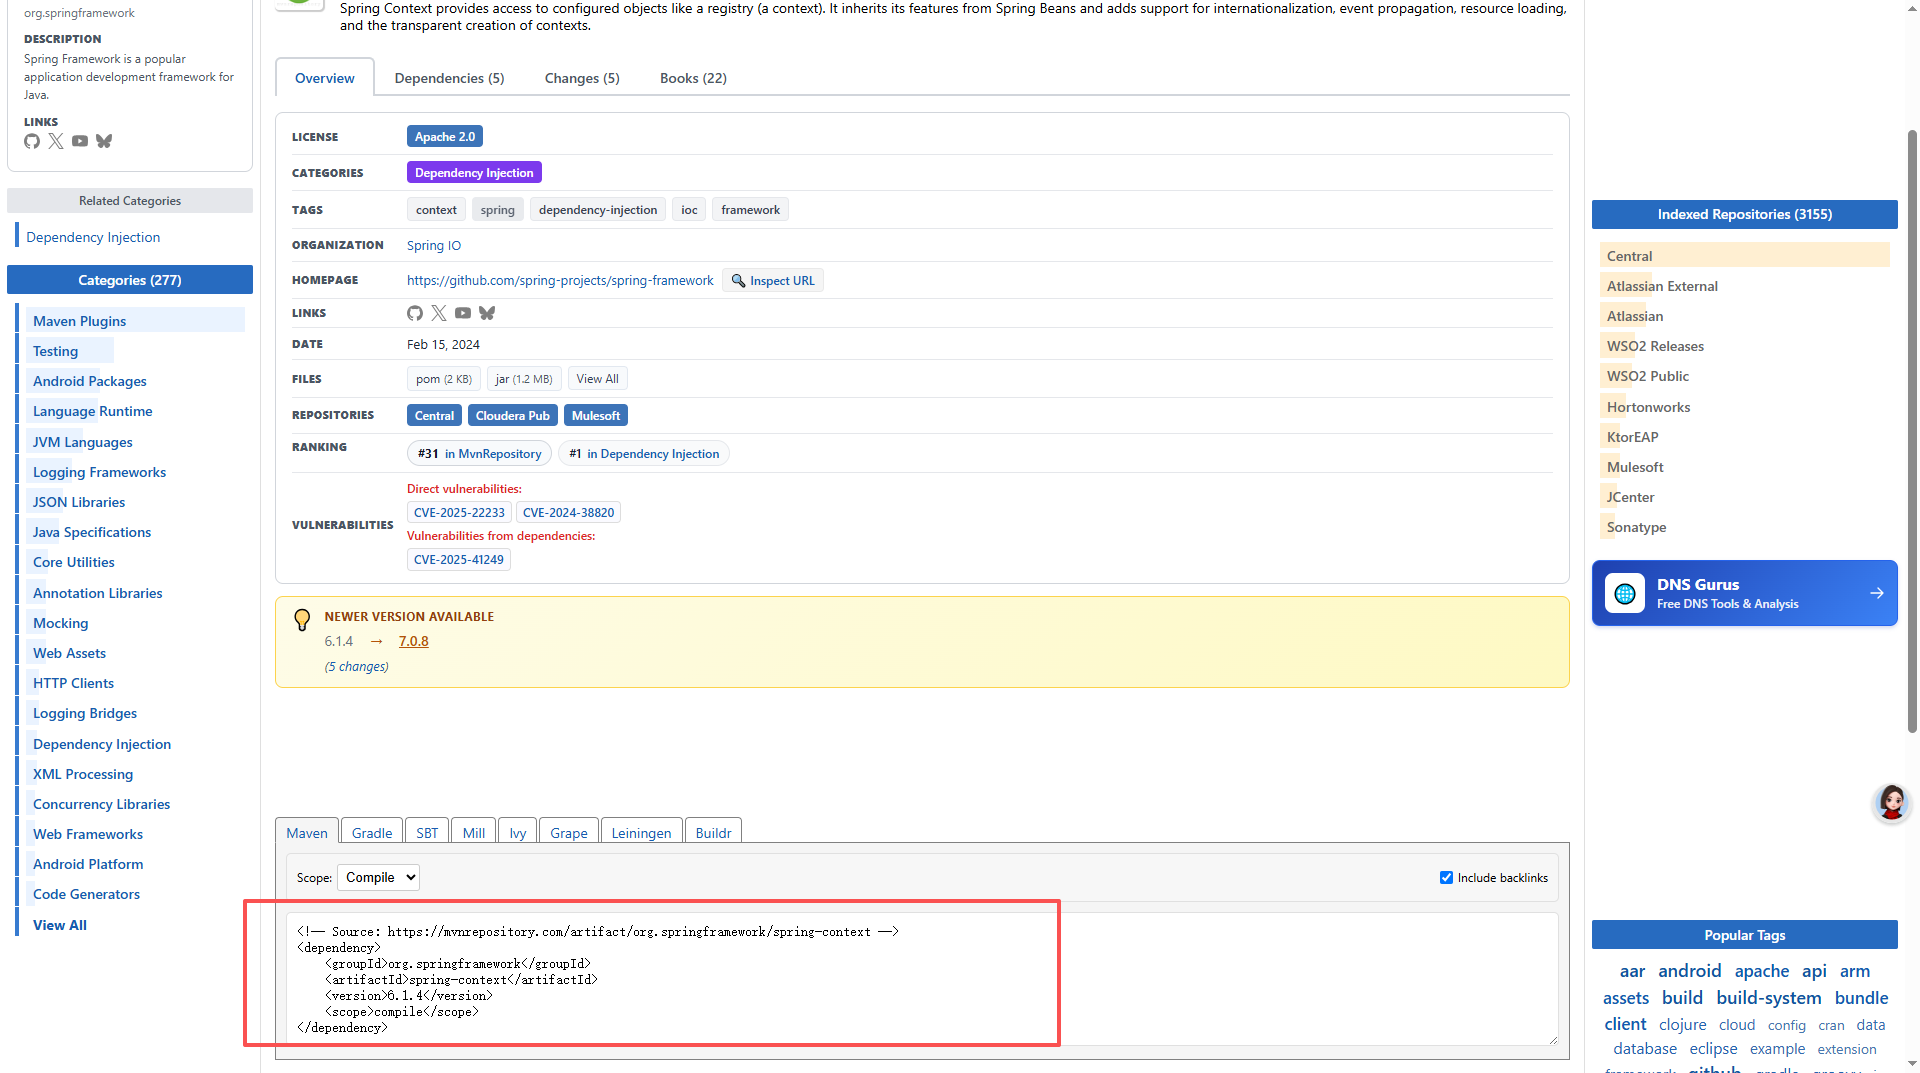1920x1073 pixels.
Task: Open the assistant avatar chat icon
Action: point(1891,802)
